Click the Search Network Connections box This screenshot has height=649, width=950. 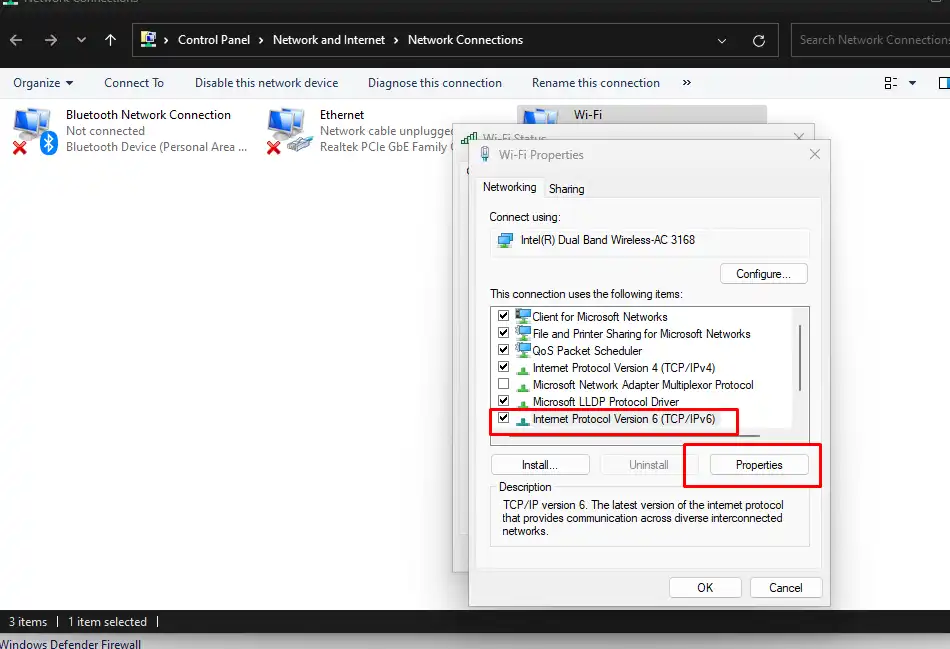click(871, 40)
